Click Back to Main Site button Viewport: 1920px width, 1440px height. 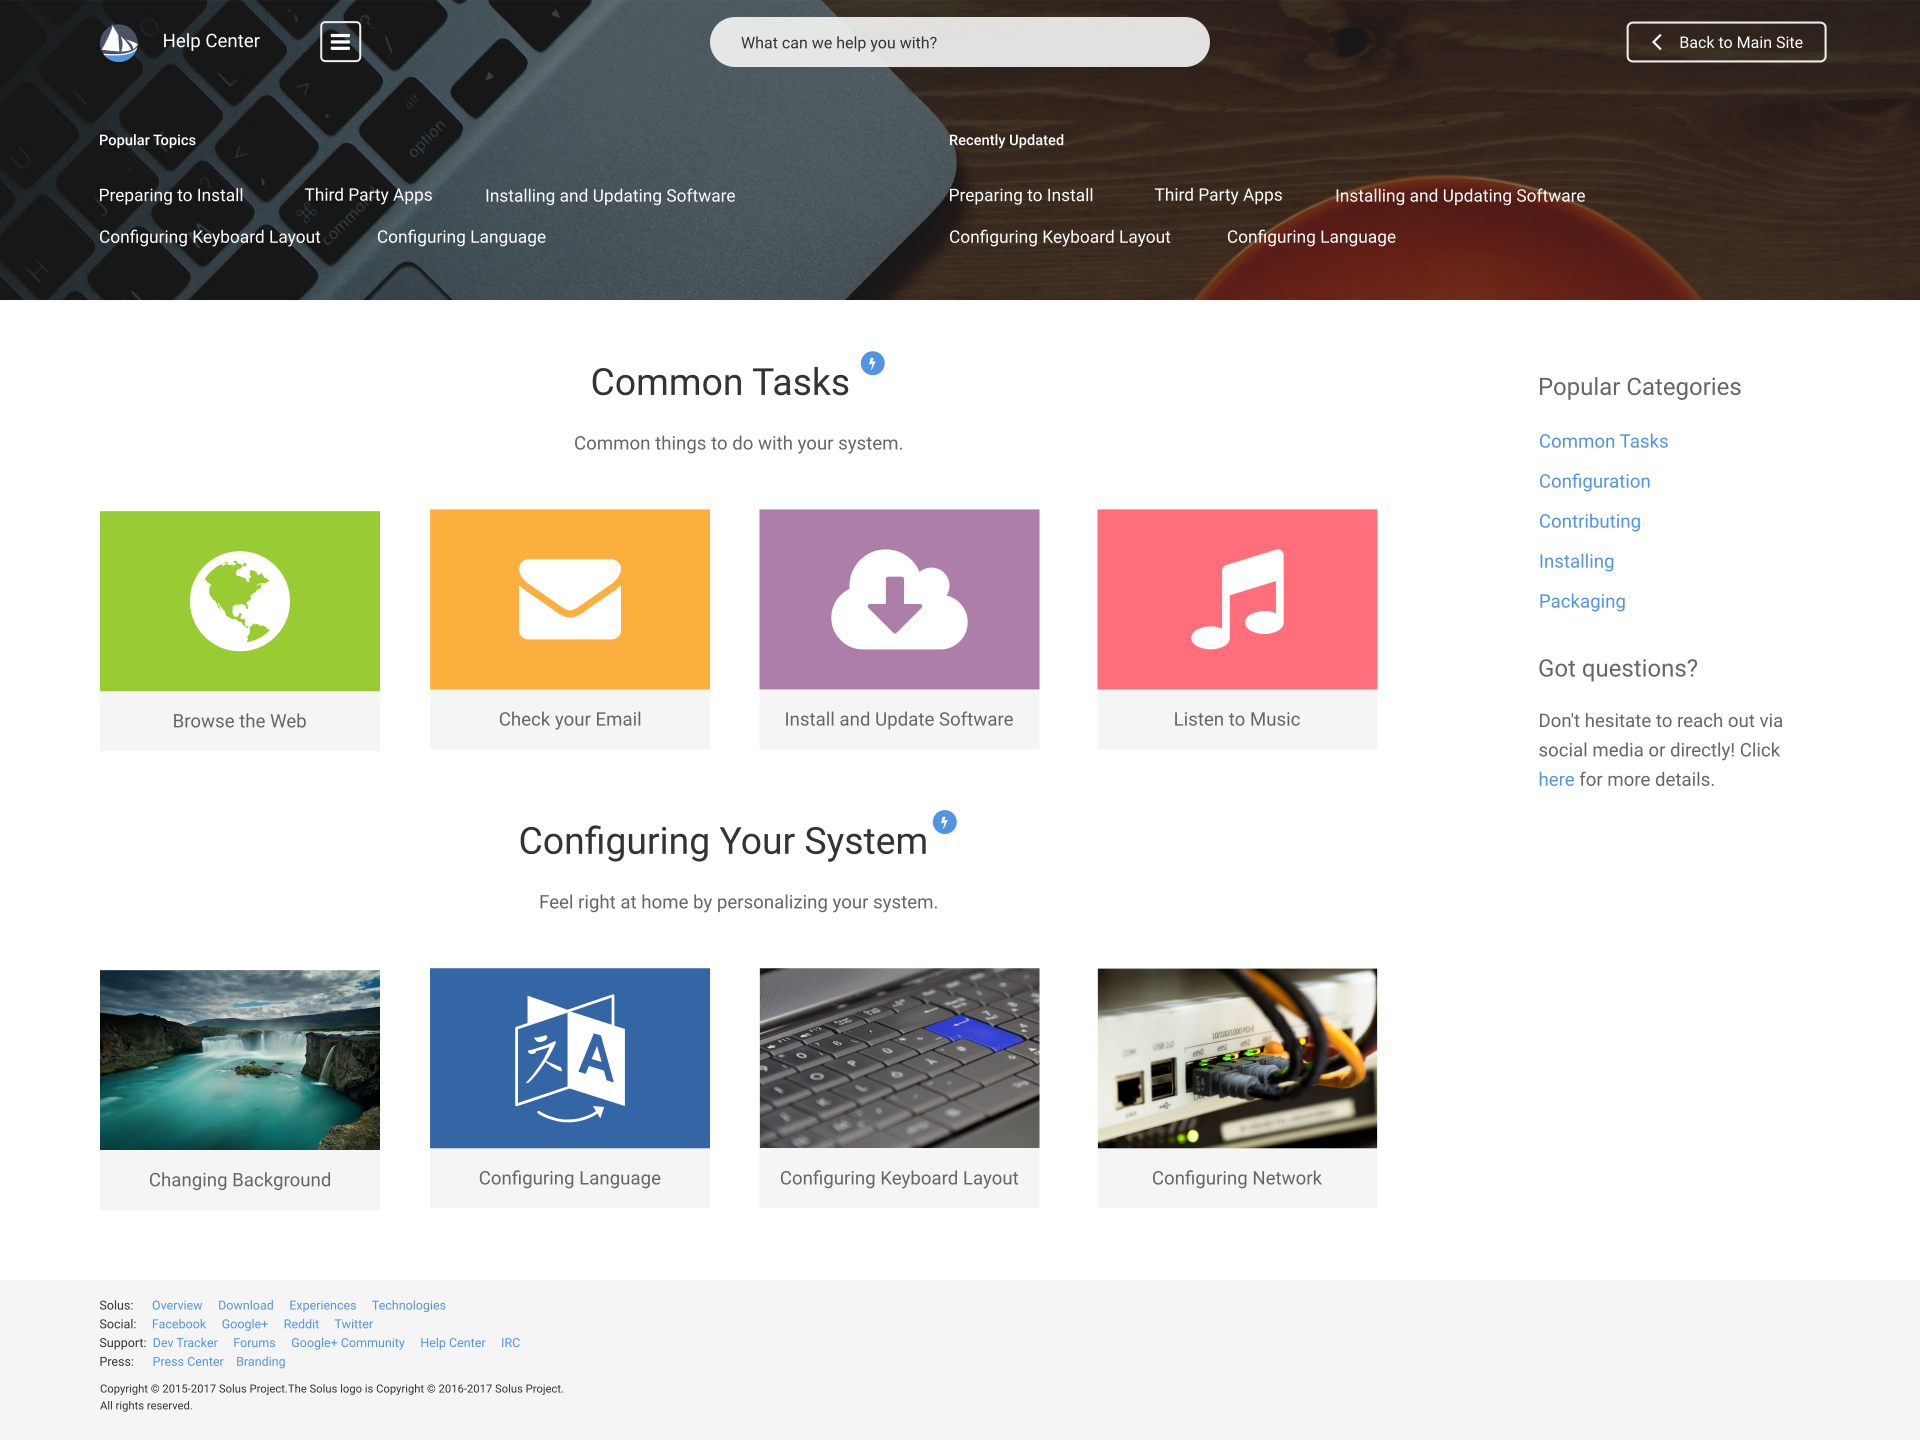point(1726,42)
